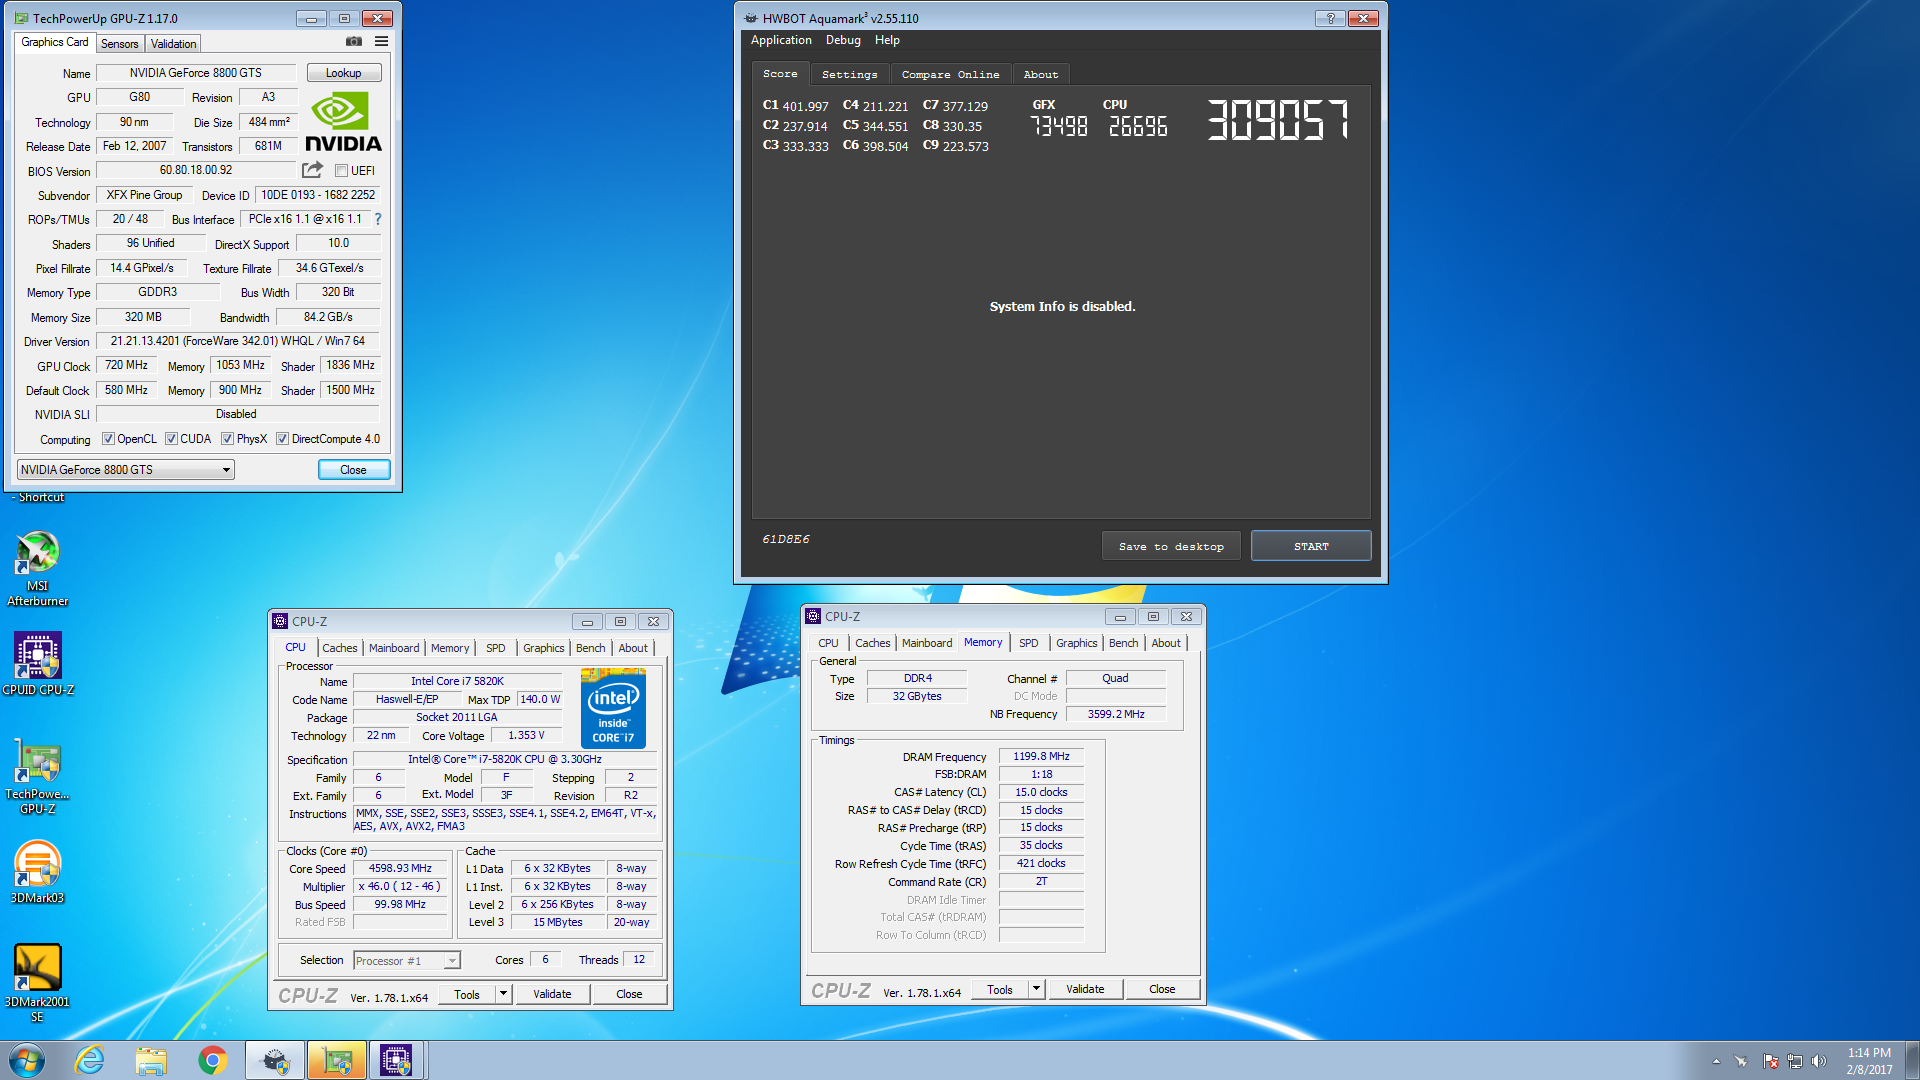The image size is (1920, 1080).
Task: Switch to Validation tab in GPU-Z
Action: pyautogui.click(x=173, y=44)
